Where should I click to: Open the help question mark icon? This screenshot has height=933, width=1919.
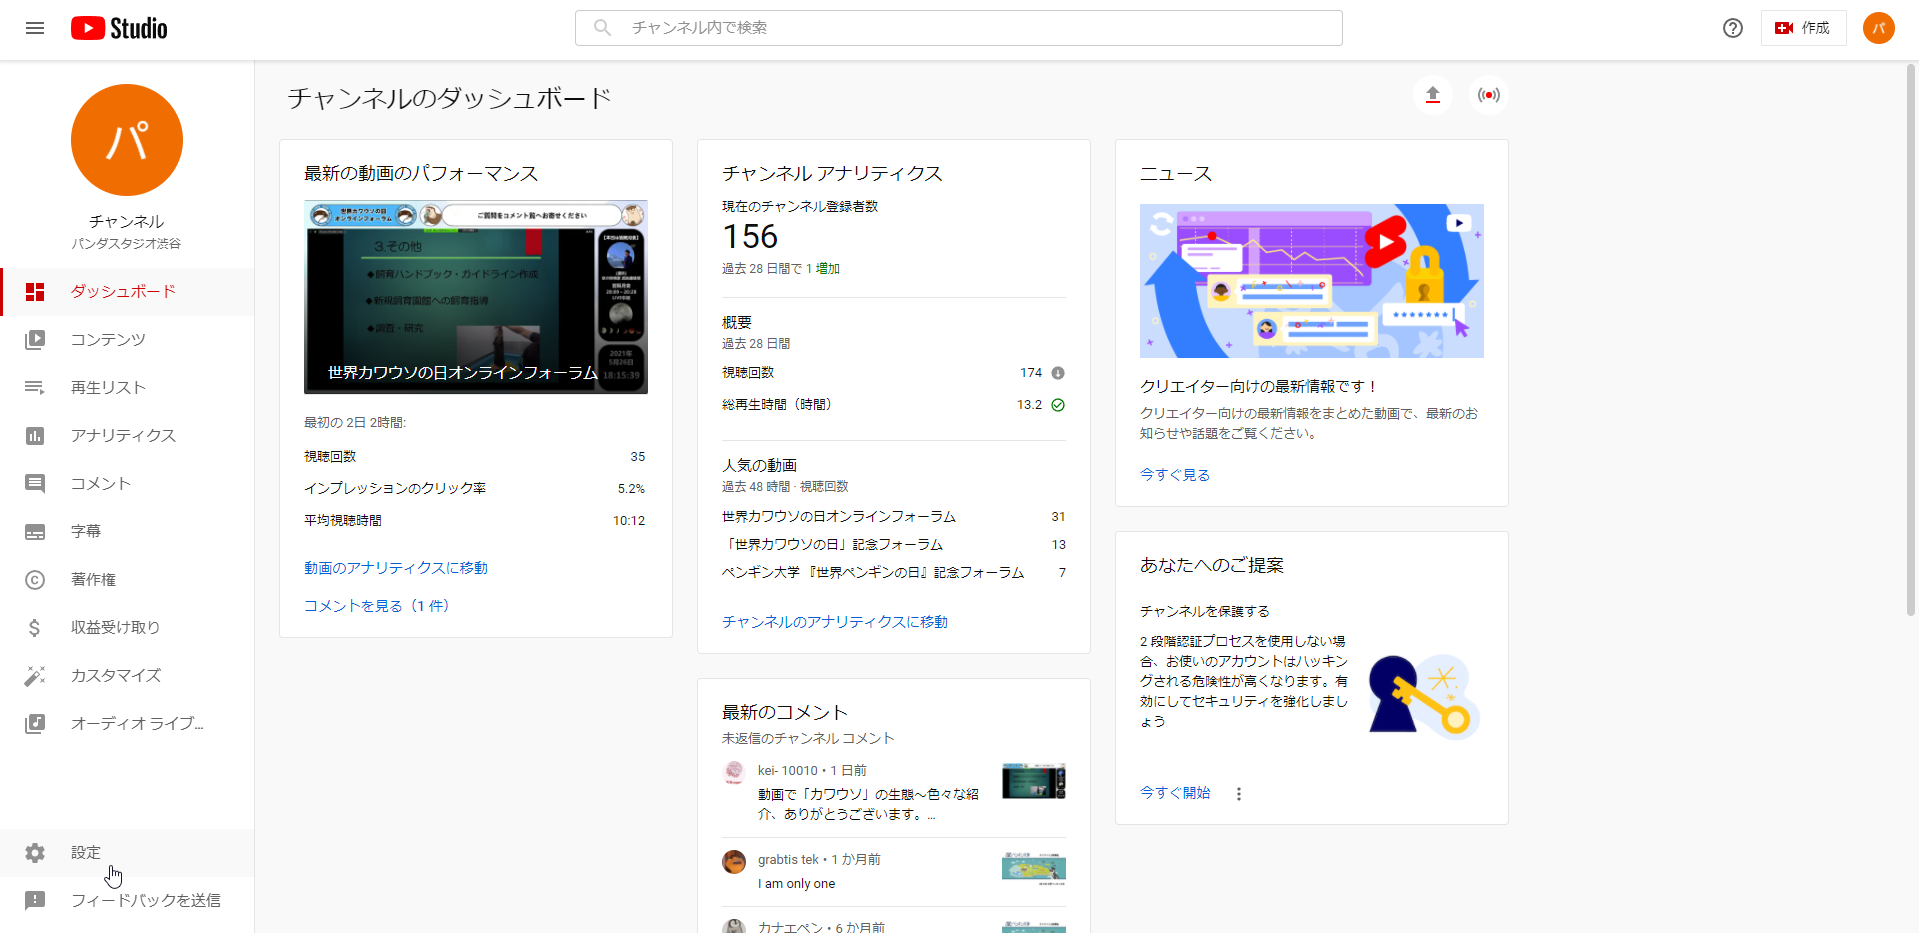point(1733,28)
